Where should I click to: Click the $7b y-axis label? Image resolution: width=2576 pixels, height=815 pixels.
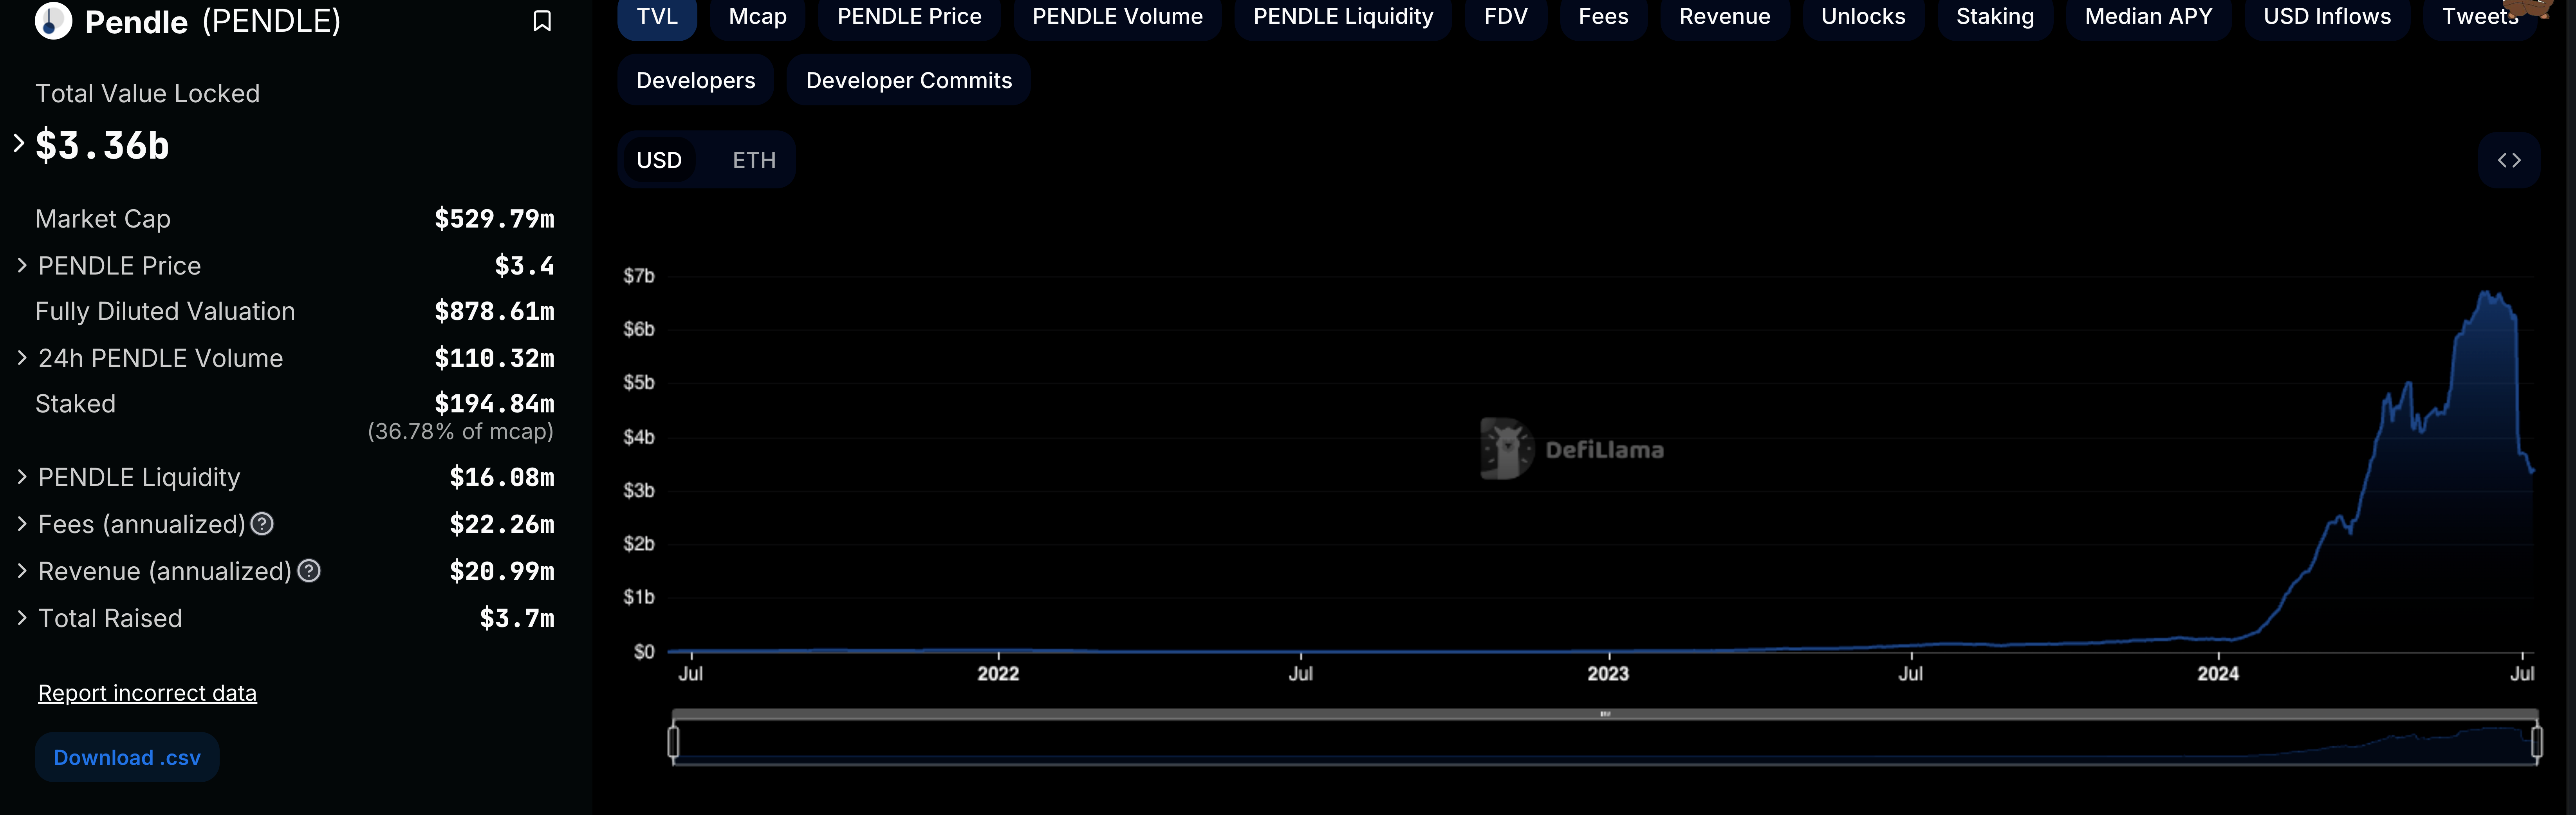click(x=639, y=276)
